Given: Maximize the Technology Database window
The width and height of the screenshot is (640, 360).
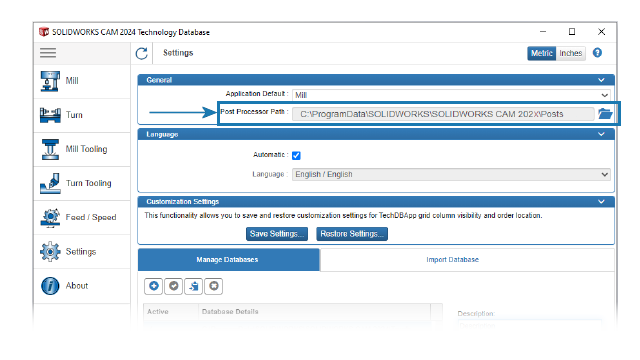Looking at the screenshot, I should point(572,32).
